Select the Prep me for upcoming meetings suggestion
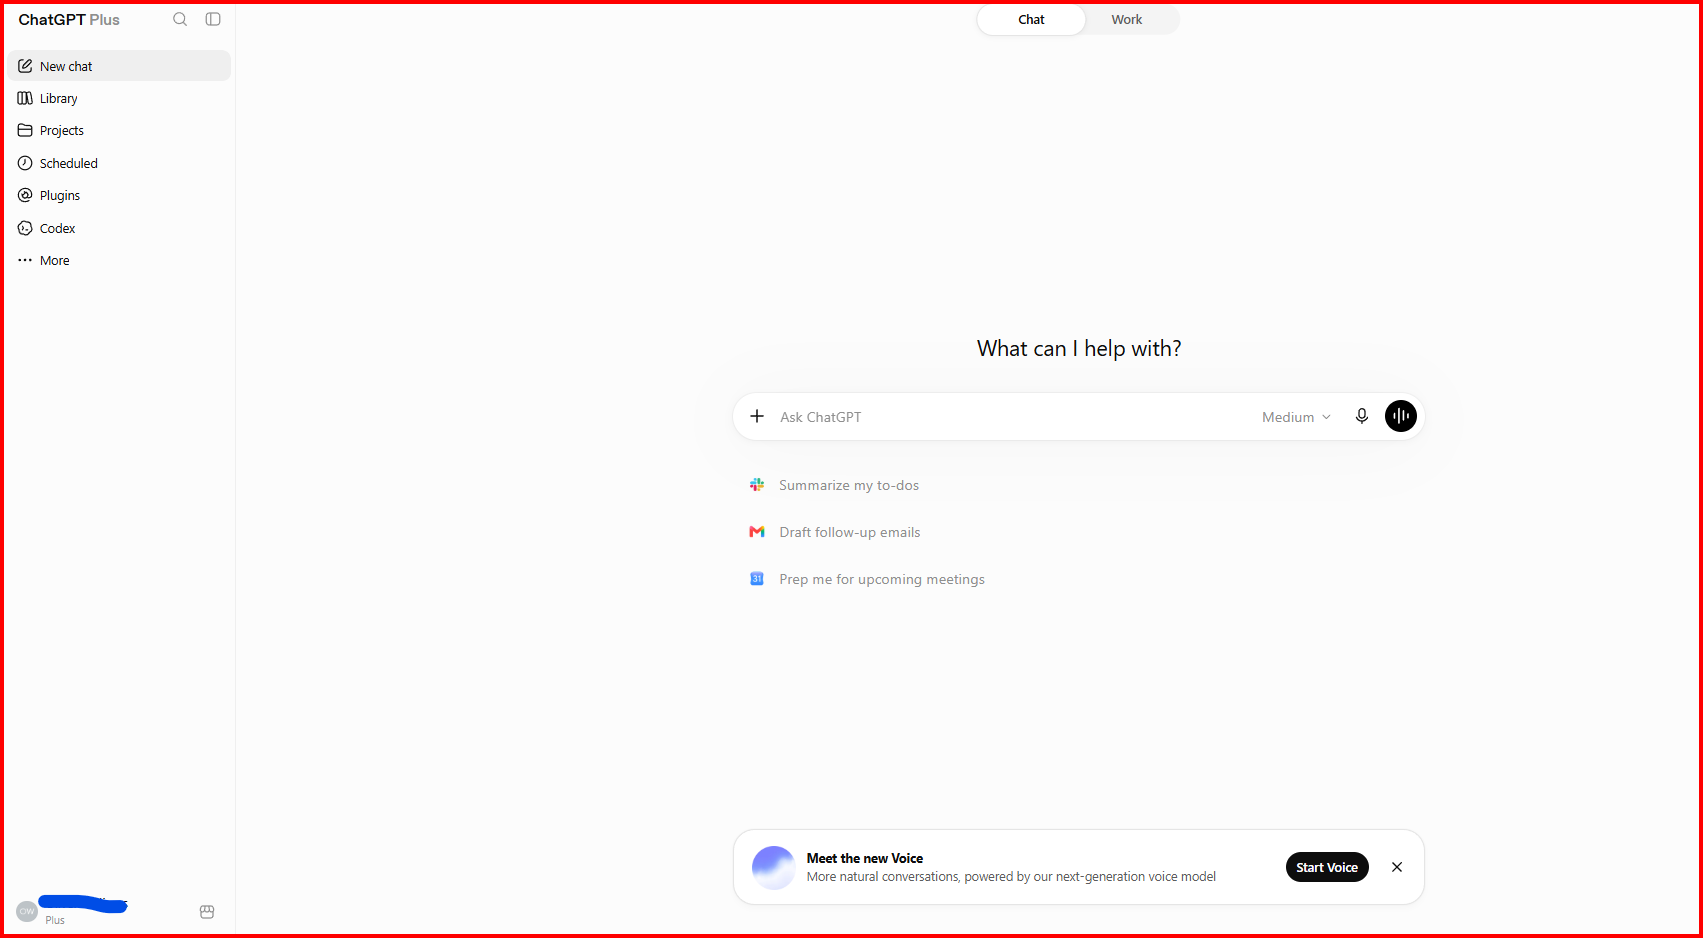The image size is (1703, 938). (x=882, y=579)
